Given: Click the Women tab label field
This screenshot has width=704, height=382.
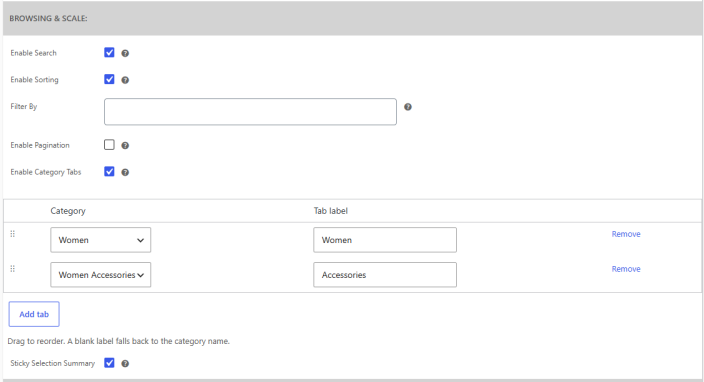Looking at the screenshot, I should (x=385, y=240).
